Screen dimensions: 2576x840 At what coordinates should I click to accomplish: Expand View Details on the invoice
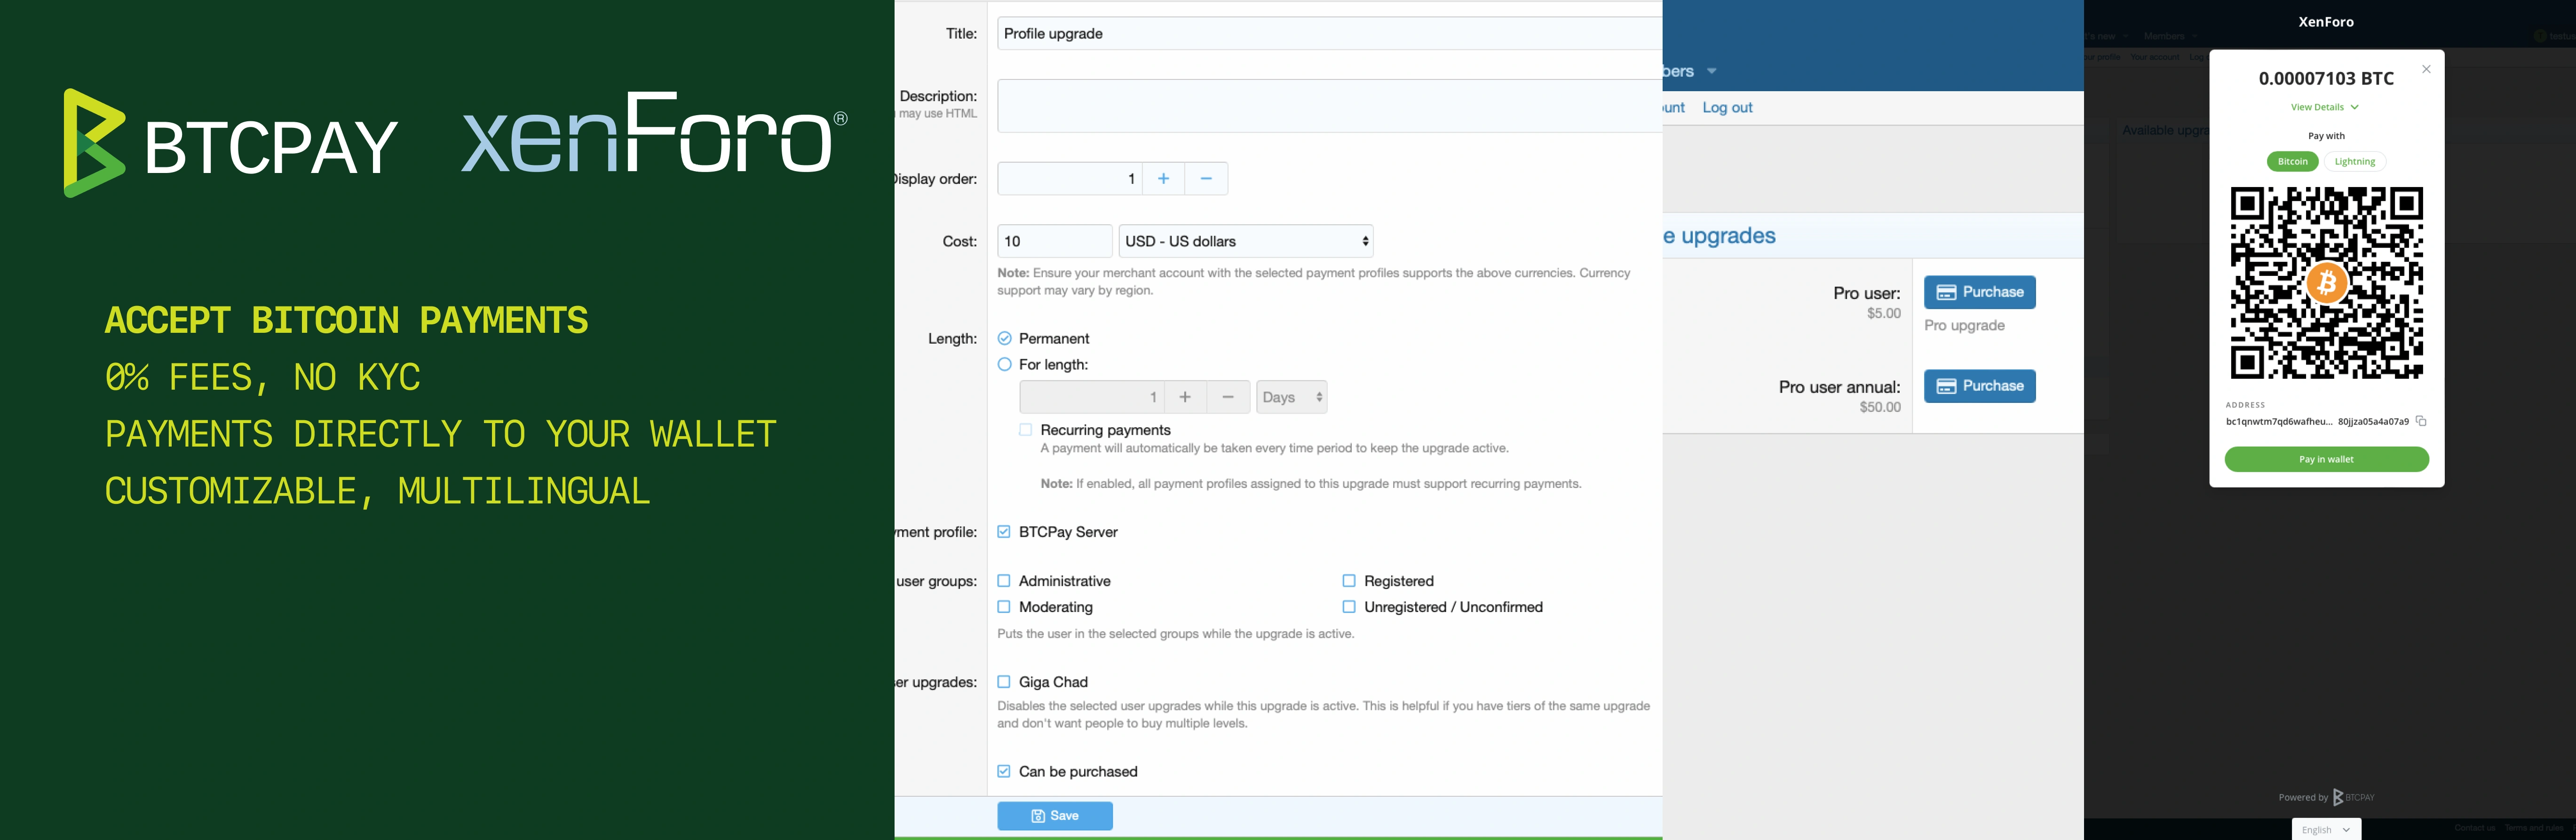point(2325,106)
